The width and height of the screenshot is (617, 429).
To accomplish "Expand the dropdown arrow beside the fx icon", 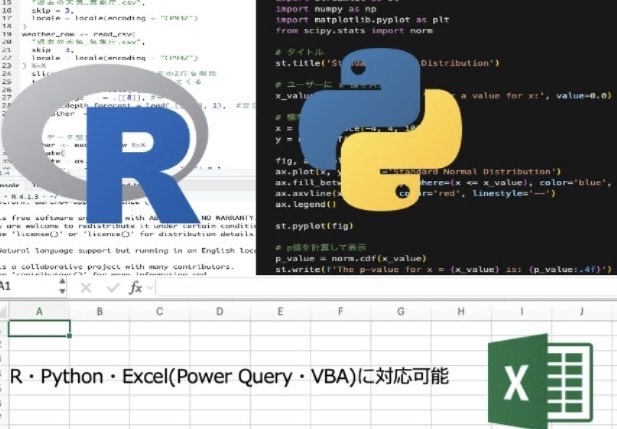I will click(150, 288).
